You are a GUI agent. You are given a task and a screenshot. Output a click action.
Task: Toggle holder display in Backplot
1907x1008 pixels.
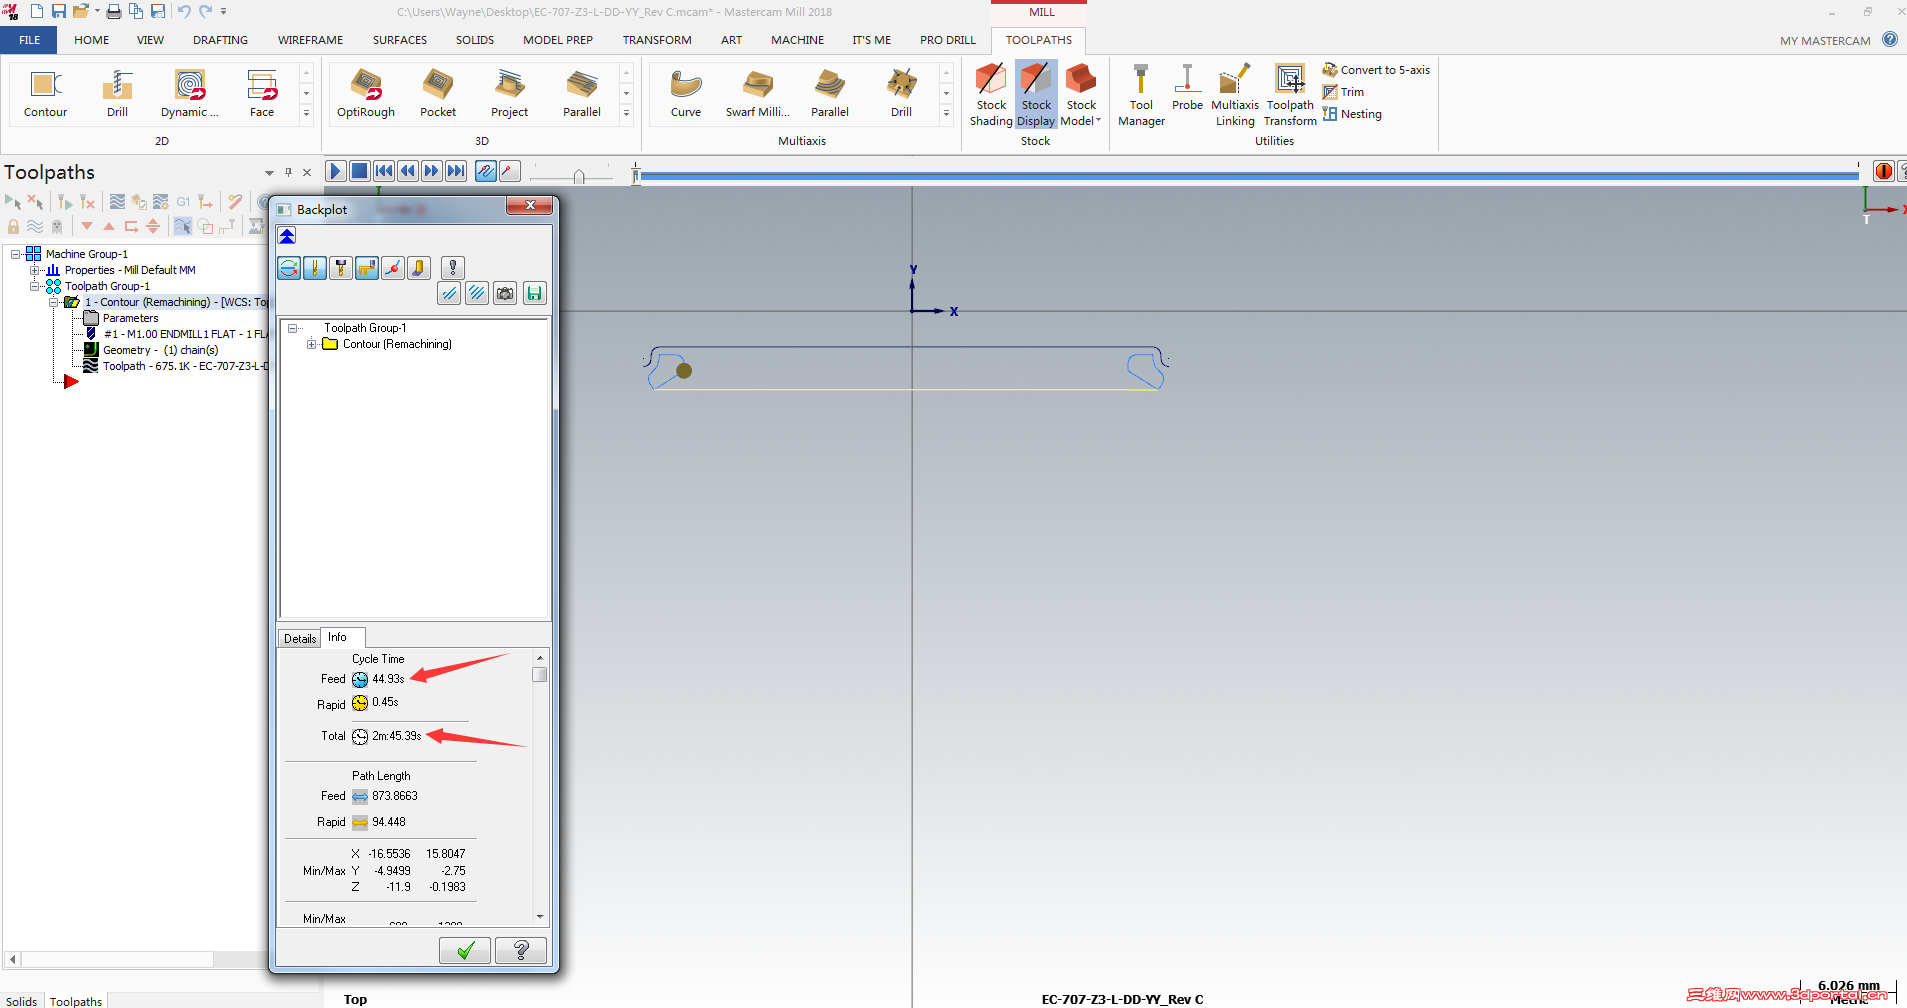point(341,267)
